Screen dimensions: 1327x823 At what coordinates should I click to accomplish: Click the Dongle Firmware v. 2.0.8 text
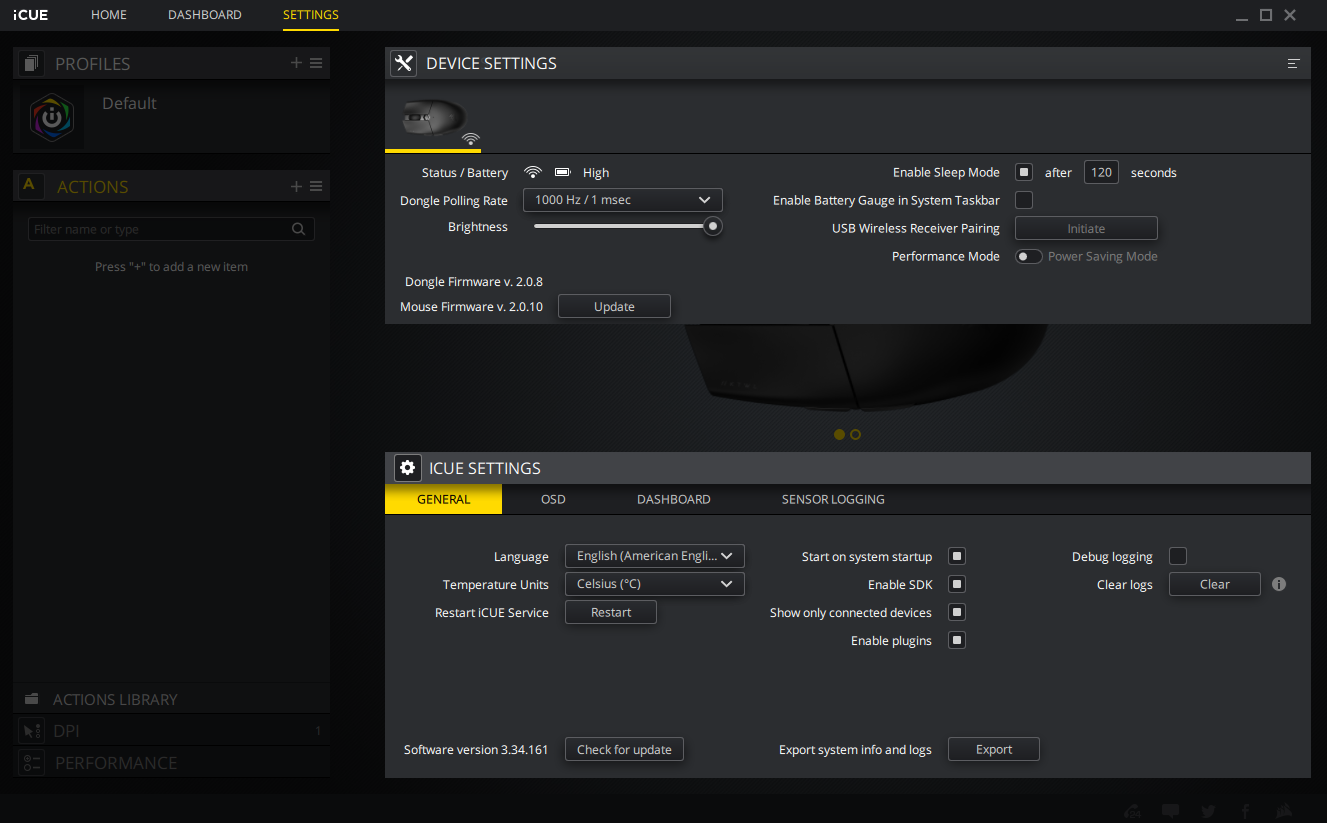[x=474, y=282]
